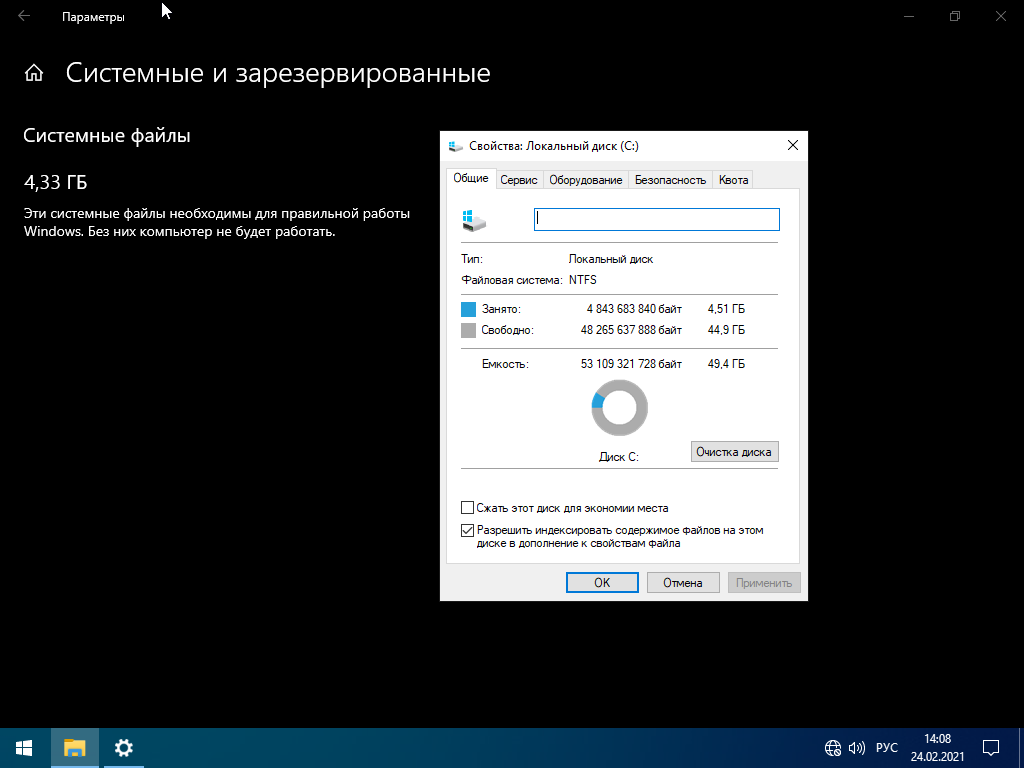Click the Очистка диска button
The image size is (1024, 768).
point(734,452)
